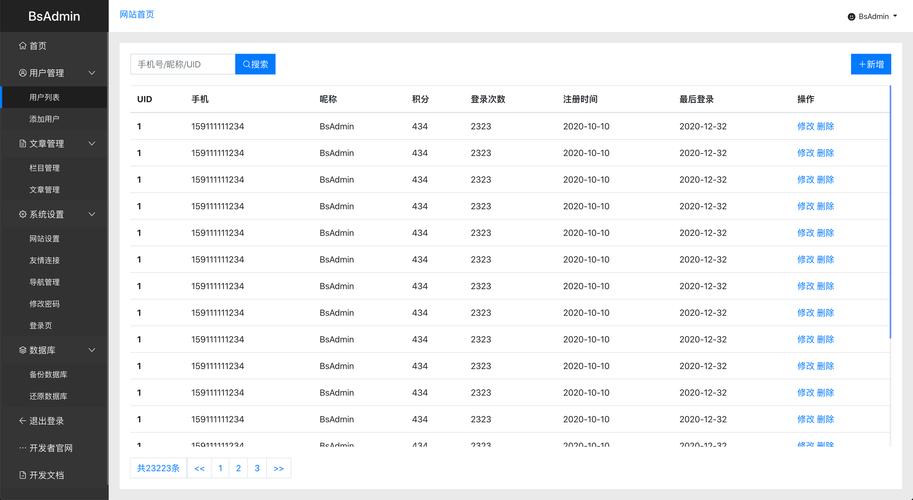Click the 最后登录 column header
The width and height of the screenshot is (913, 500).
(696, 99)
